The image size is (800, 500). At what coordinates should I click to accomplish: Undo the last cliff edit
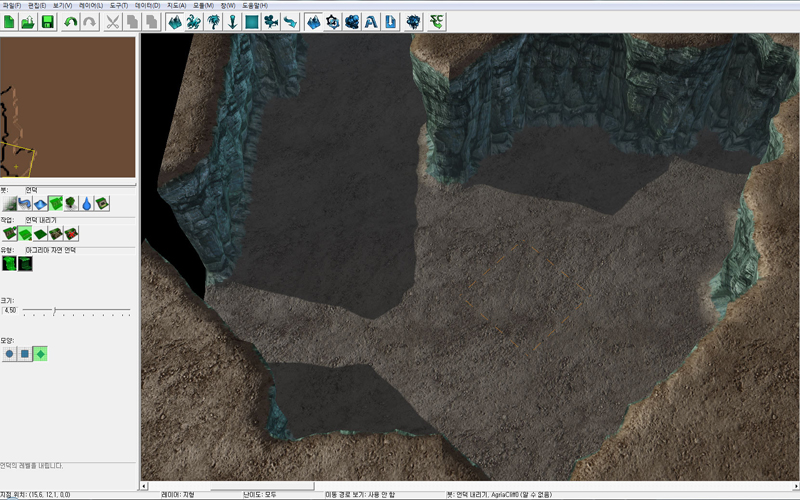(x=70, y=22)
